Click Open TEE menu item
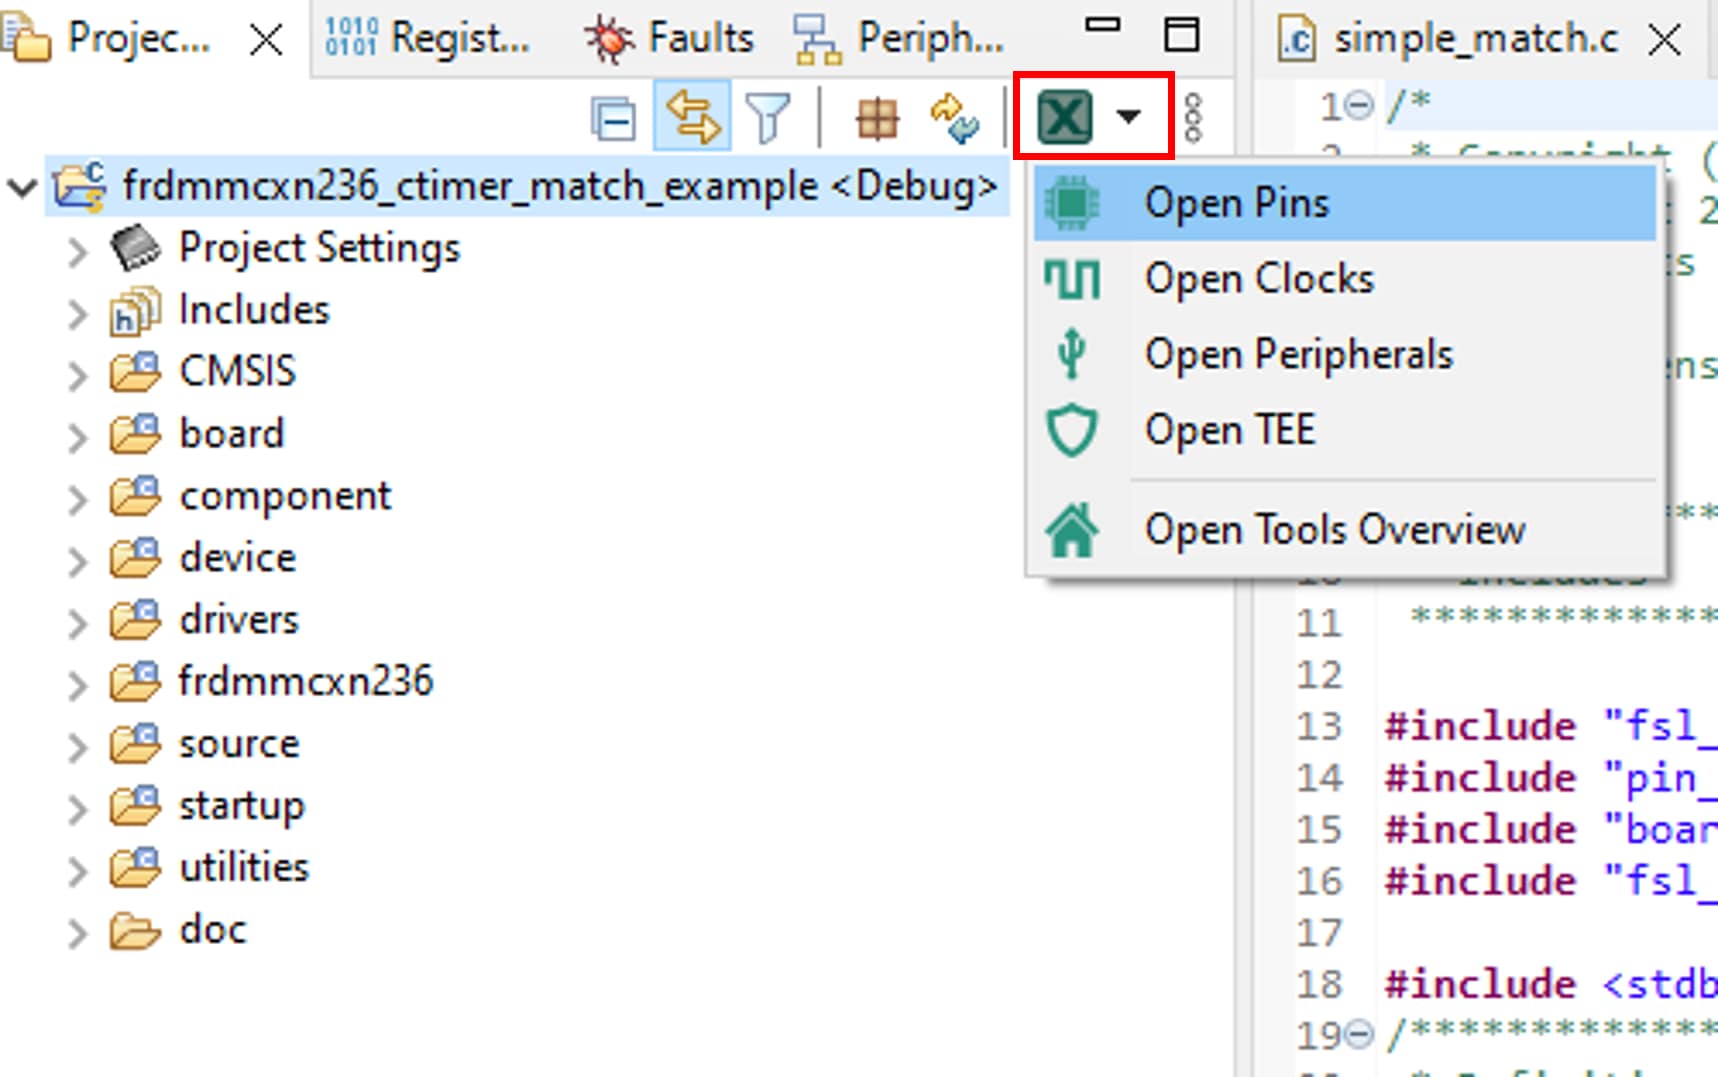 (x=1229, y=430)
